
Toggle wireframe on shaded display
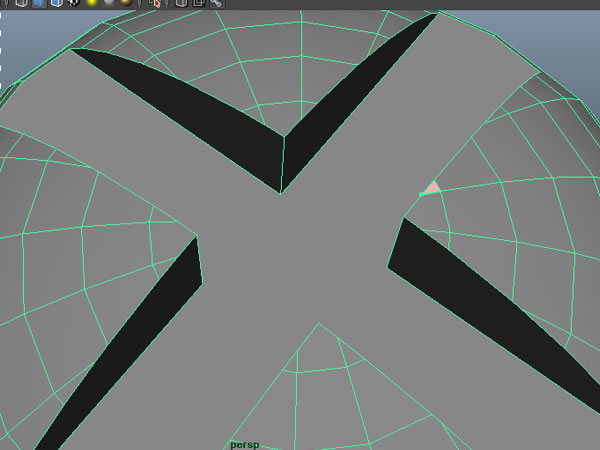pos(56,3)
